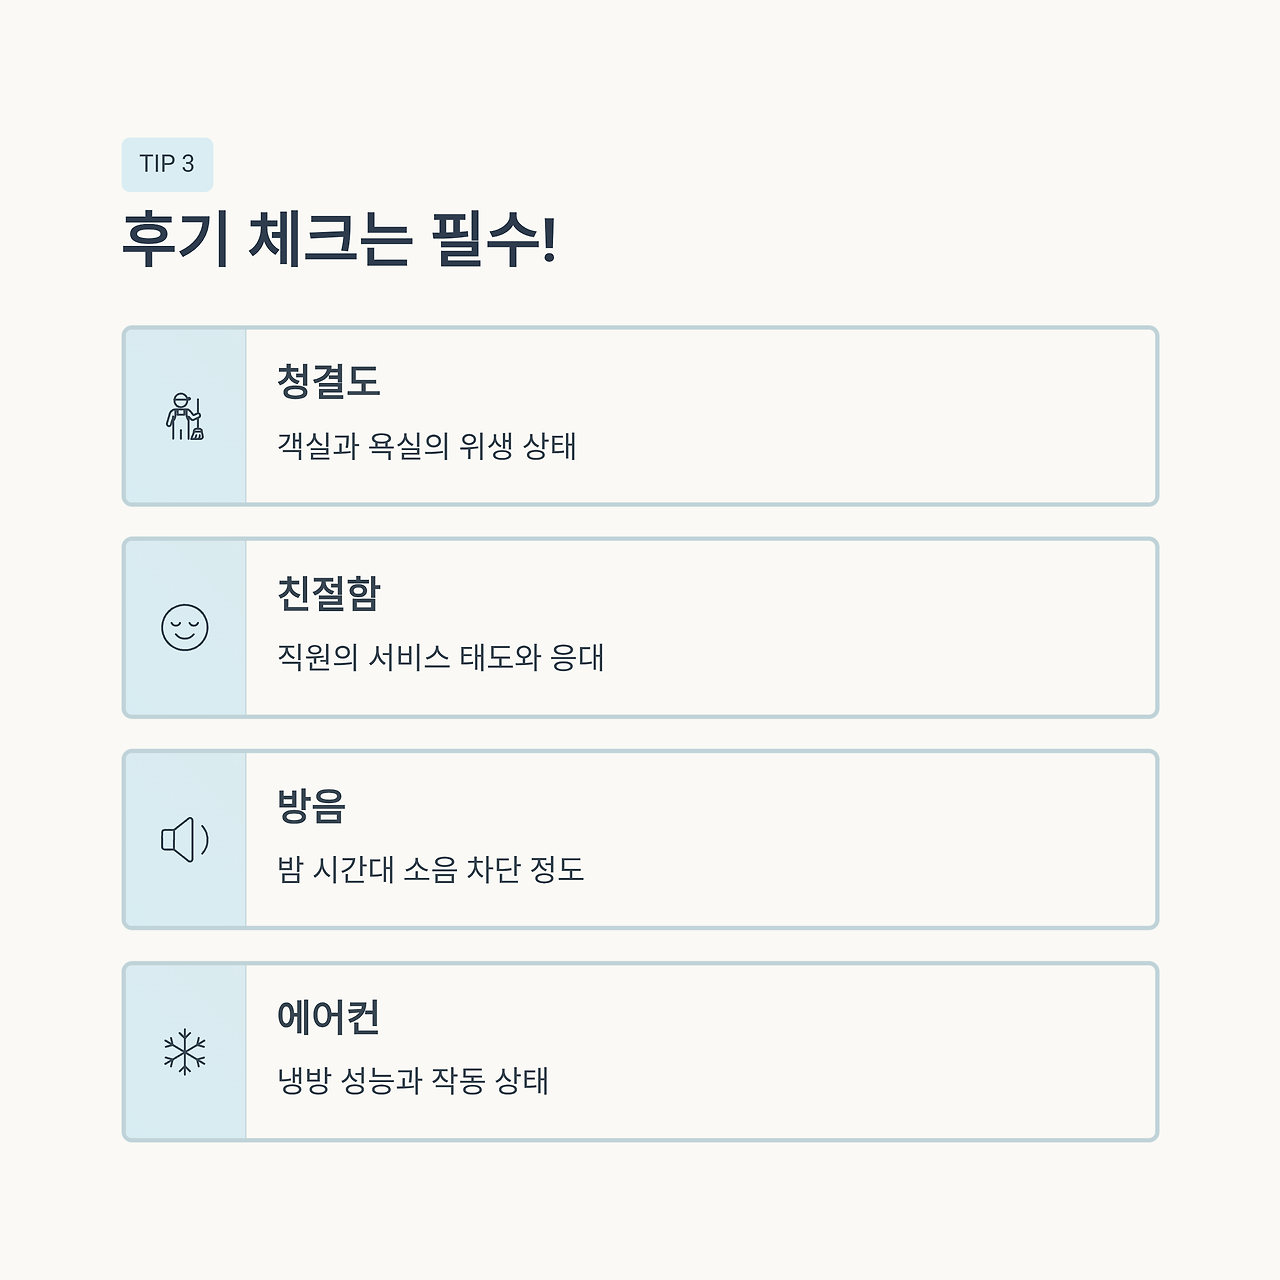
Task: Click the description 밤 시간대 소음 차단 정도
Action: point(431,870)
